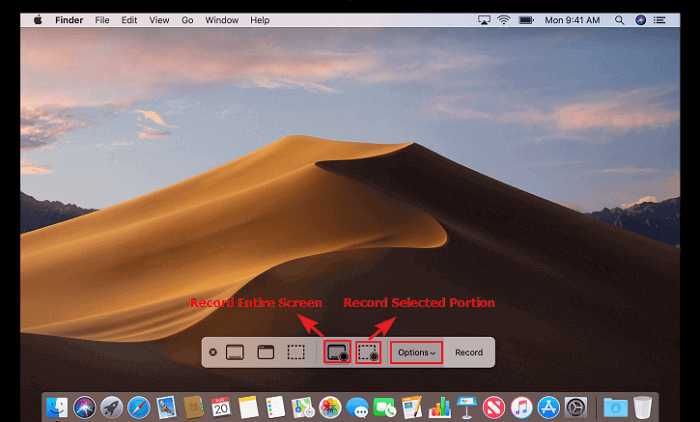Select Capture Entire Screen tool

tap(236, 352)
